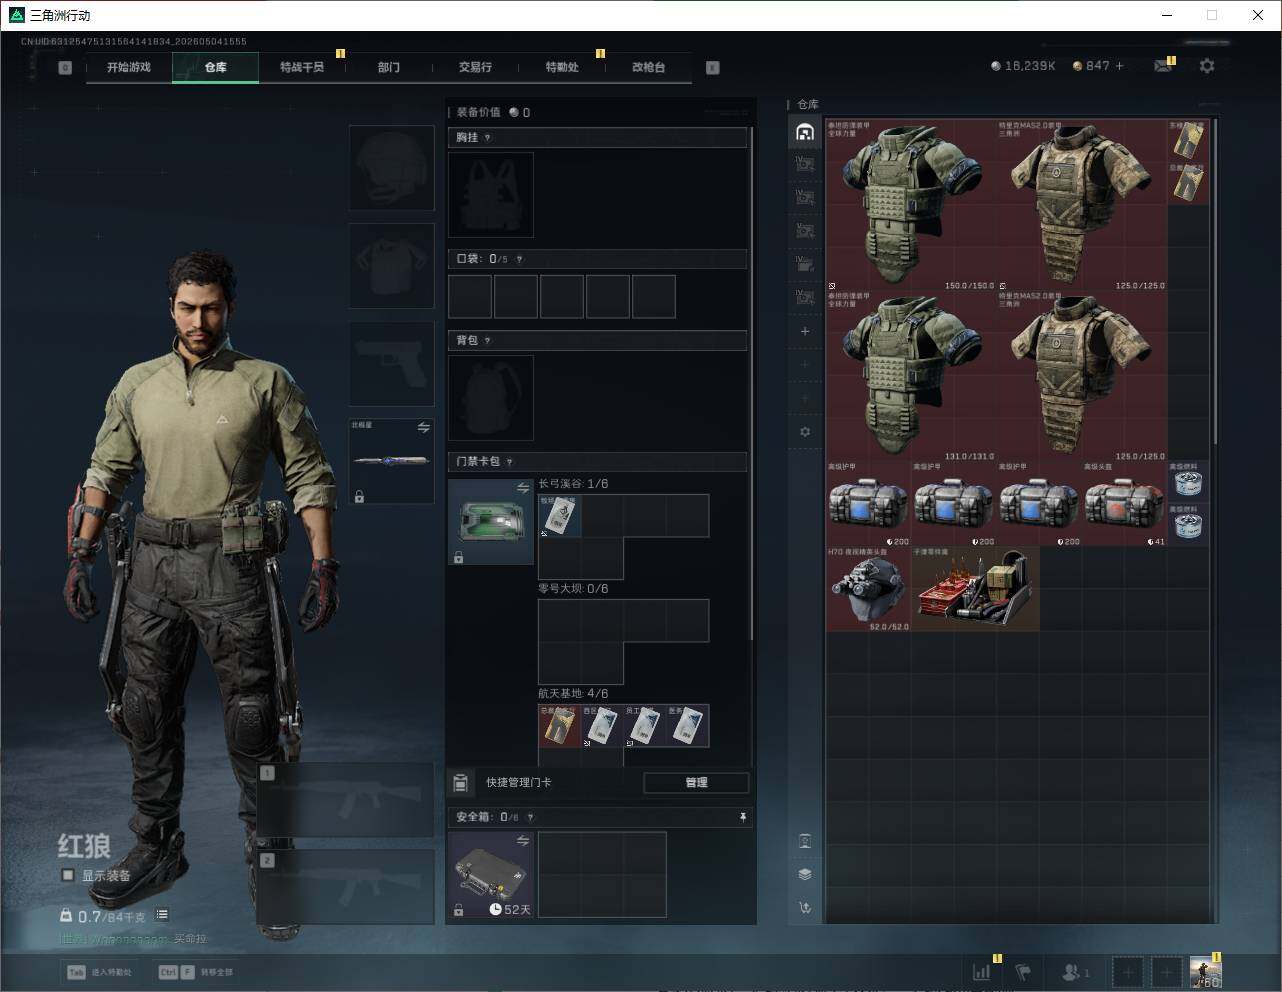Select the armor with 150.0/150.0 durability
Screen dimensions: 1282x992
(x=911, y=206)
